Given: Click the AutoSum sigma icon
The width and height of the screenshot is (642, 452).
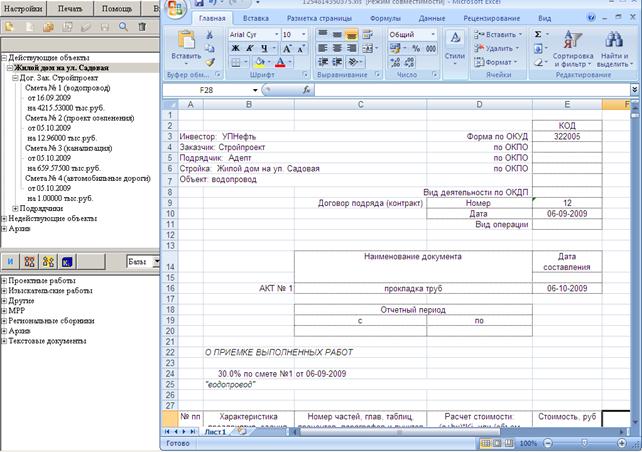Looking at the screenshot, I should click(538, 34).
